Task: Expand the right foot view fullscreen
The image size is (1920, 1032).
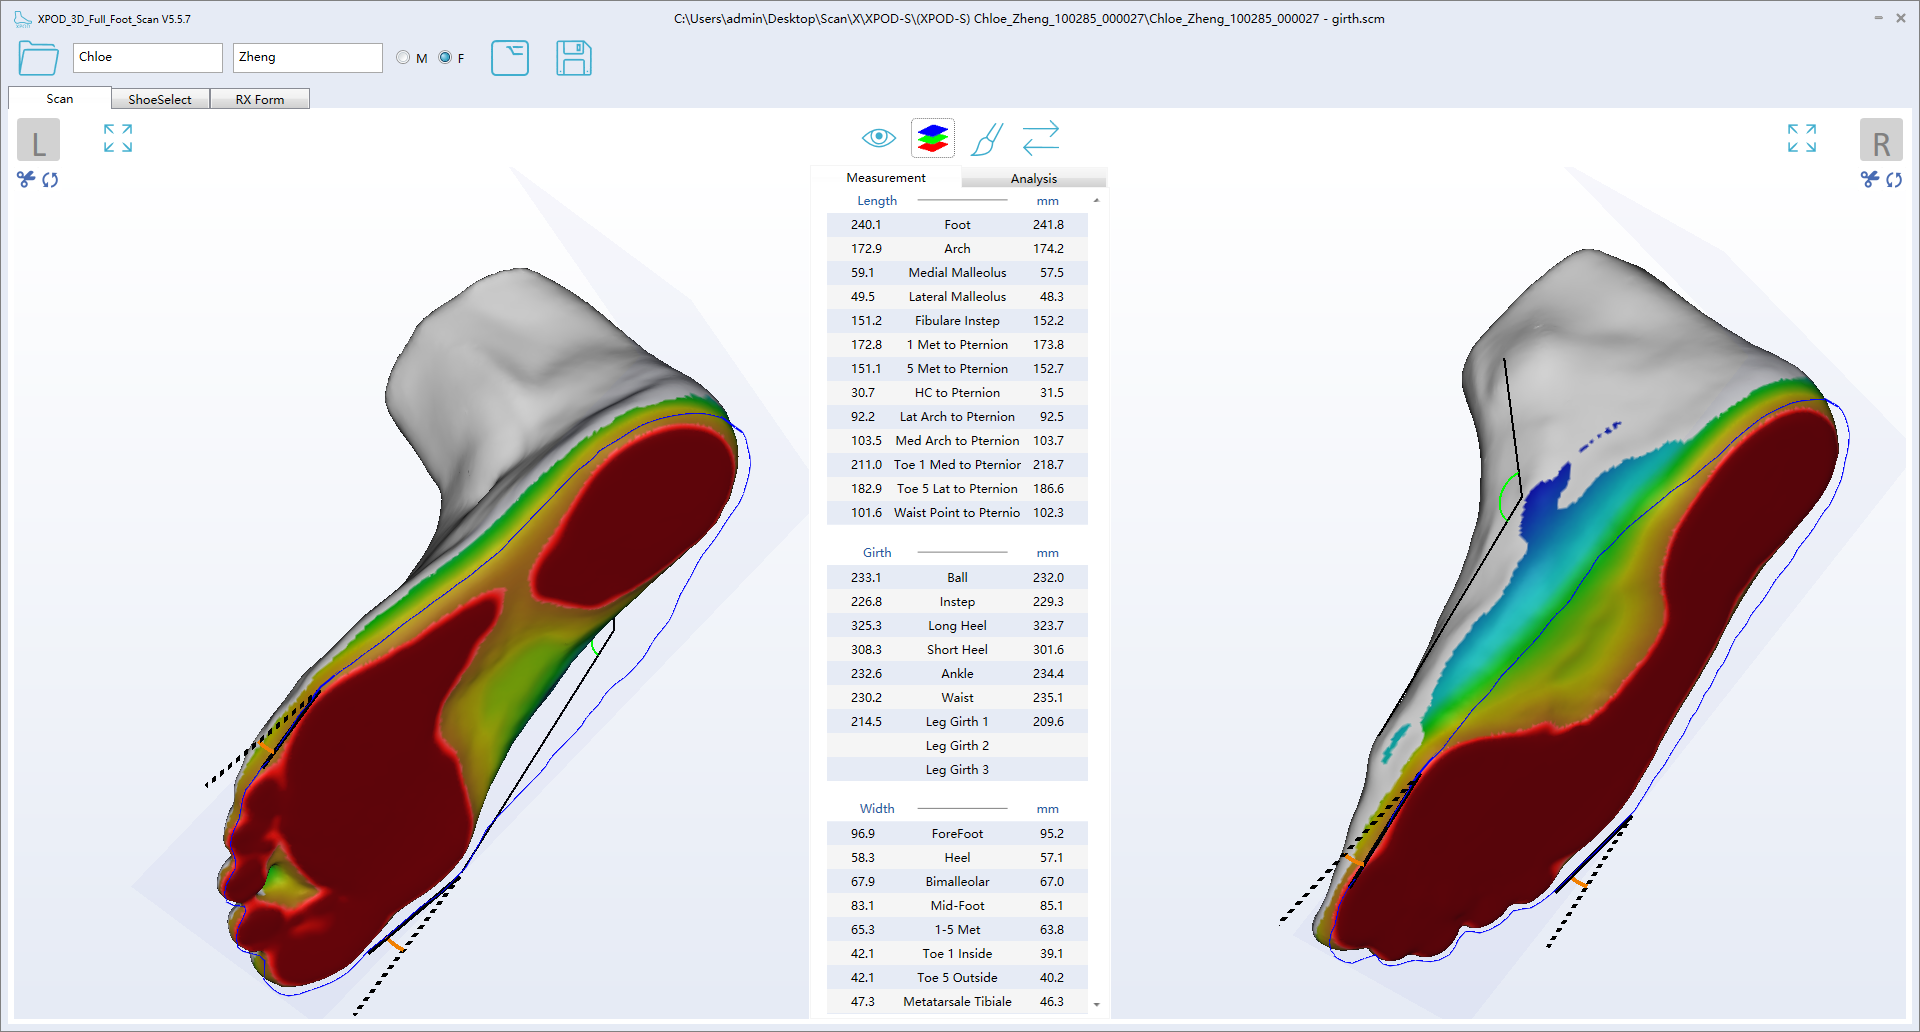Action: click(1801, 138)
